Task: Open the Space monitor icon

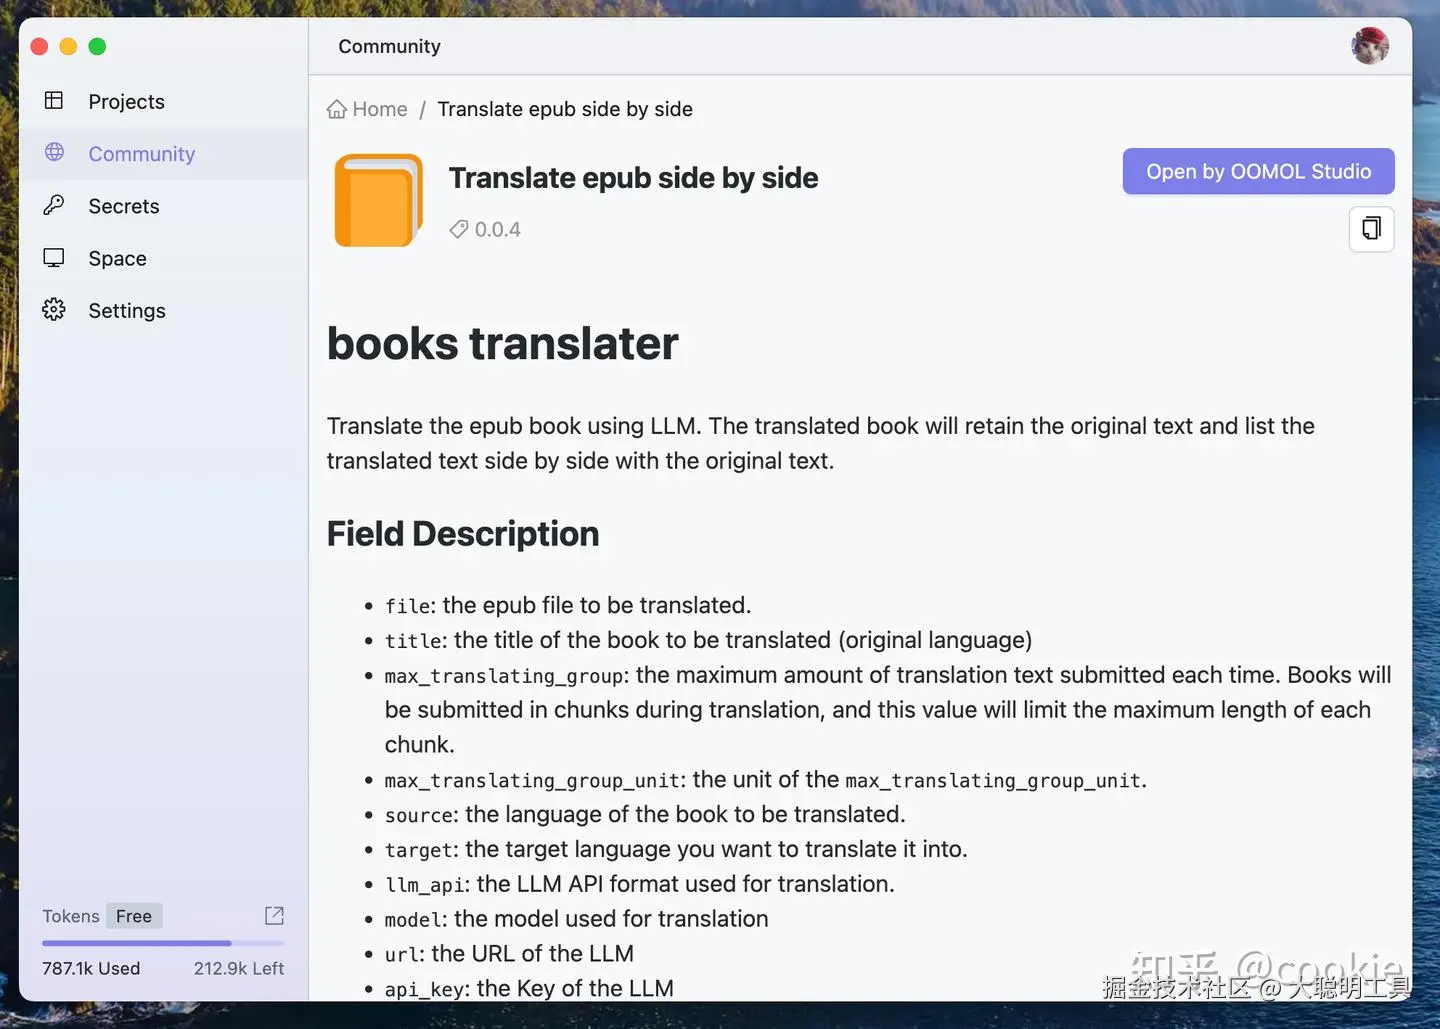Action: coord(53,257)
